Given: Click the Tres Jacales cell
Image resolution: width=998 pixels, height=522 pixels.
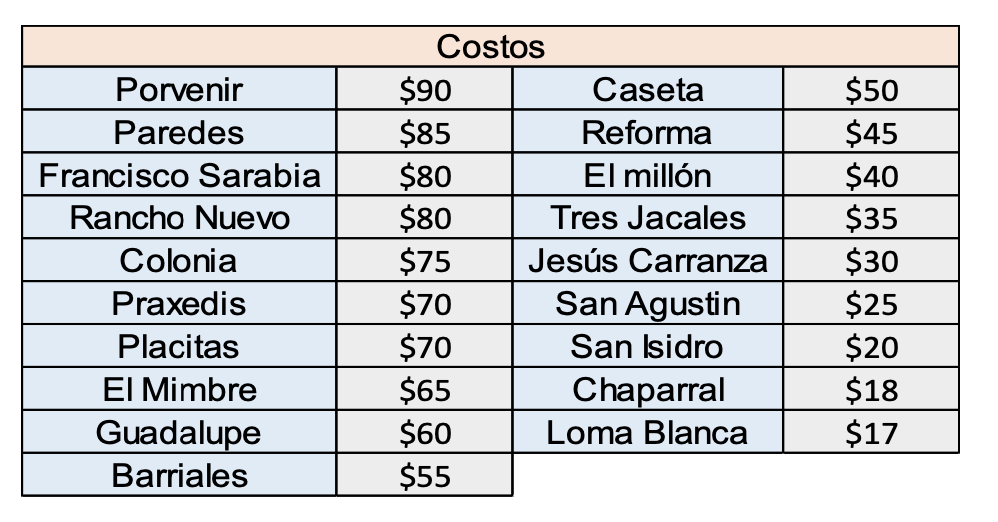Looking at the screenshot, I should 648,217.
